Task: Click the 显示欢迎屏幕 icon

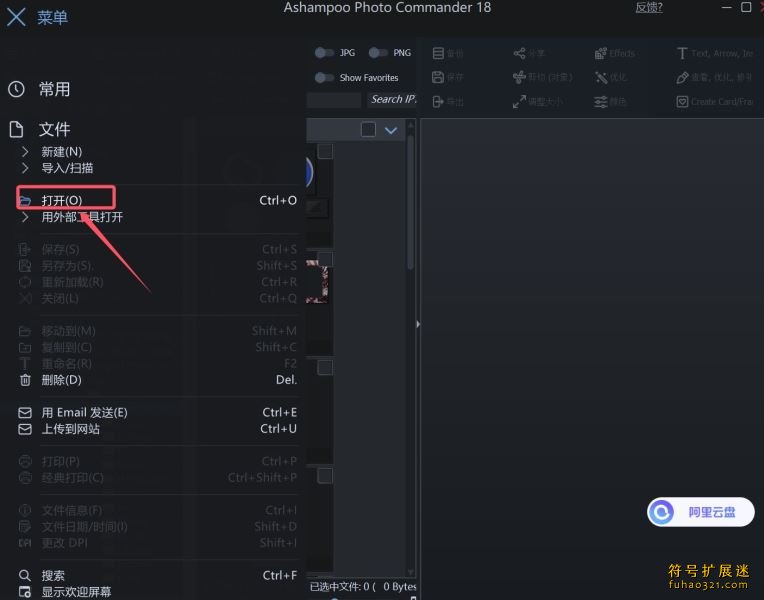Action: (25, 592)
